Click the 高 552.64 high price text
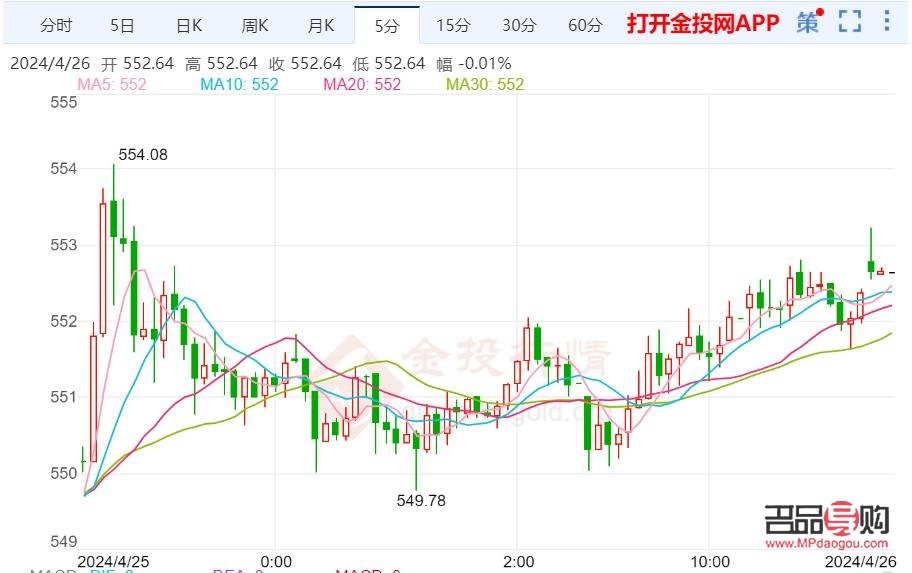Screen dimensions: 912x573 pyautogui.click(x=221, y=63)
